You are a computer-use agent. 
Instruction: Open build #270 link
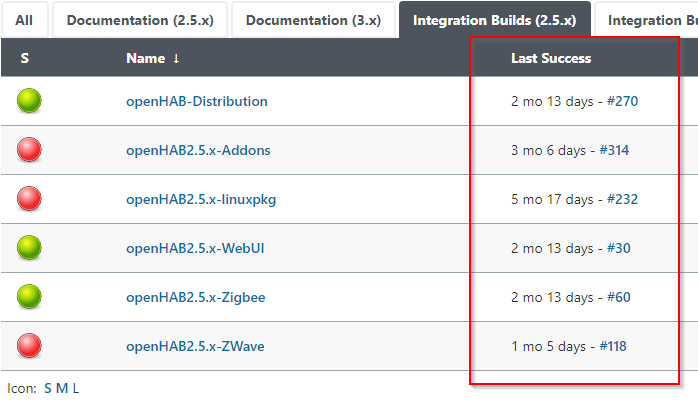(x=622, y=101)
